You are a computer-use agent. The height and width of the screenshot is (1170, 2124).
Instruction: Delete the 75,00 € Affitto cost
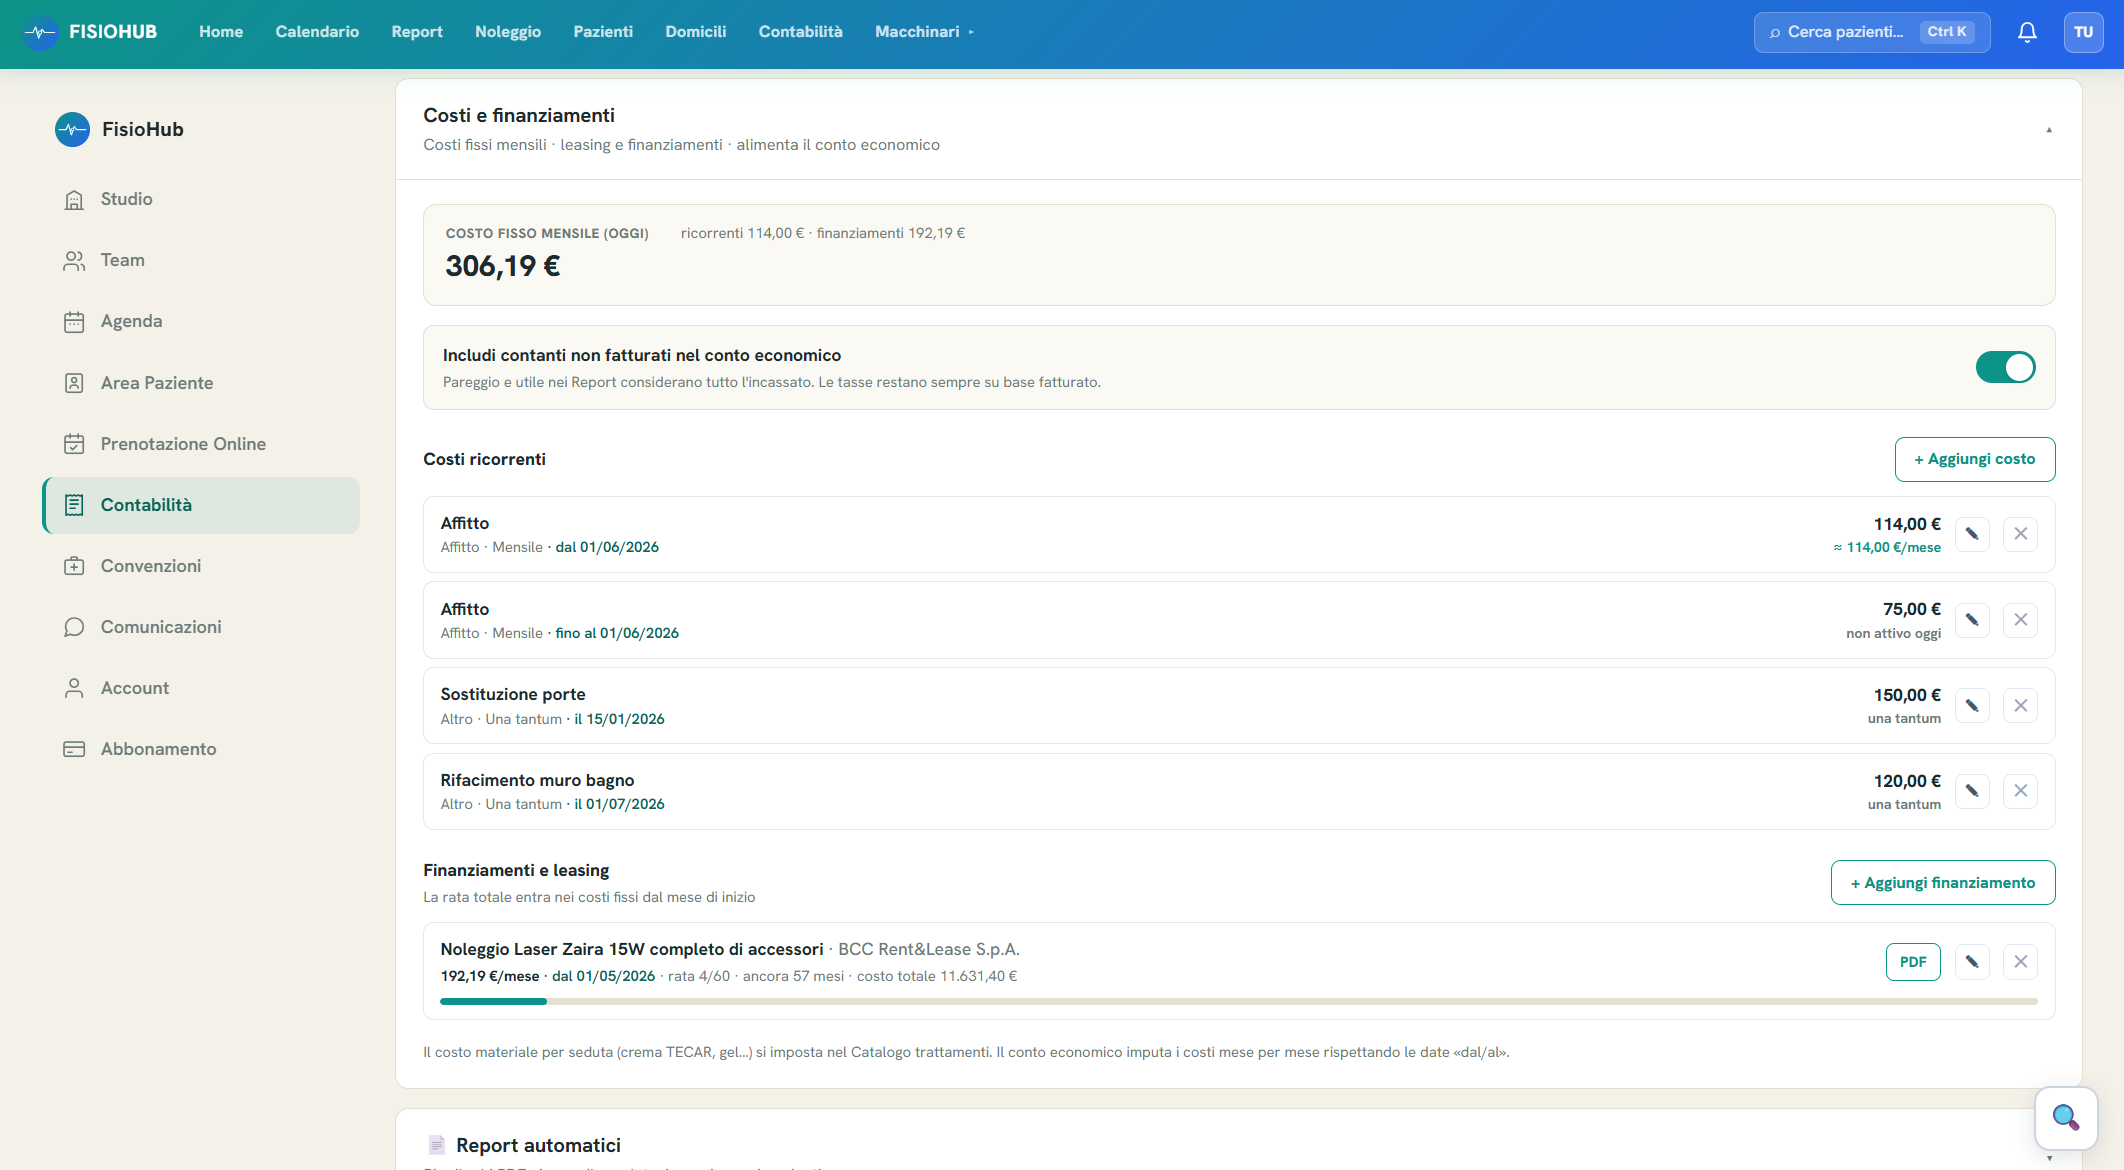[x=2020, y=620]
